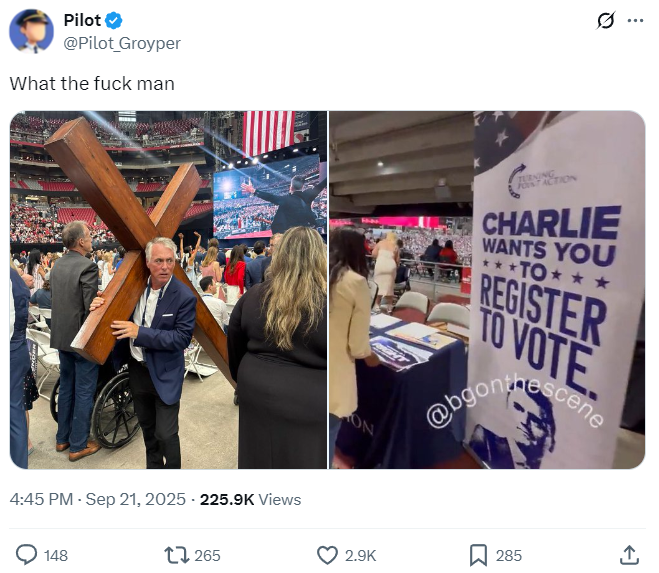
Task: Like the post with the heart icon
Action: [327, 555]
